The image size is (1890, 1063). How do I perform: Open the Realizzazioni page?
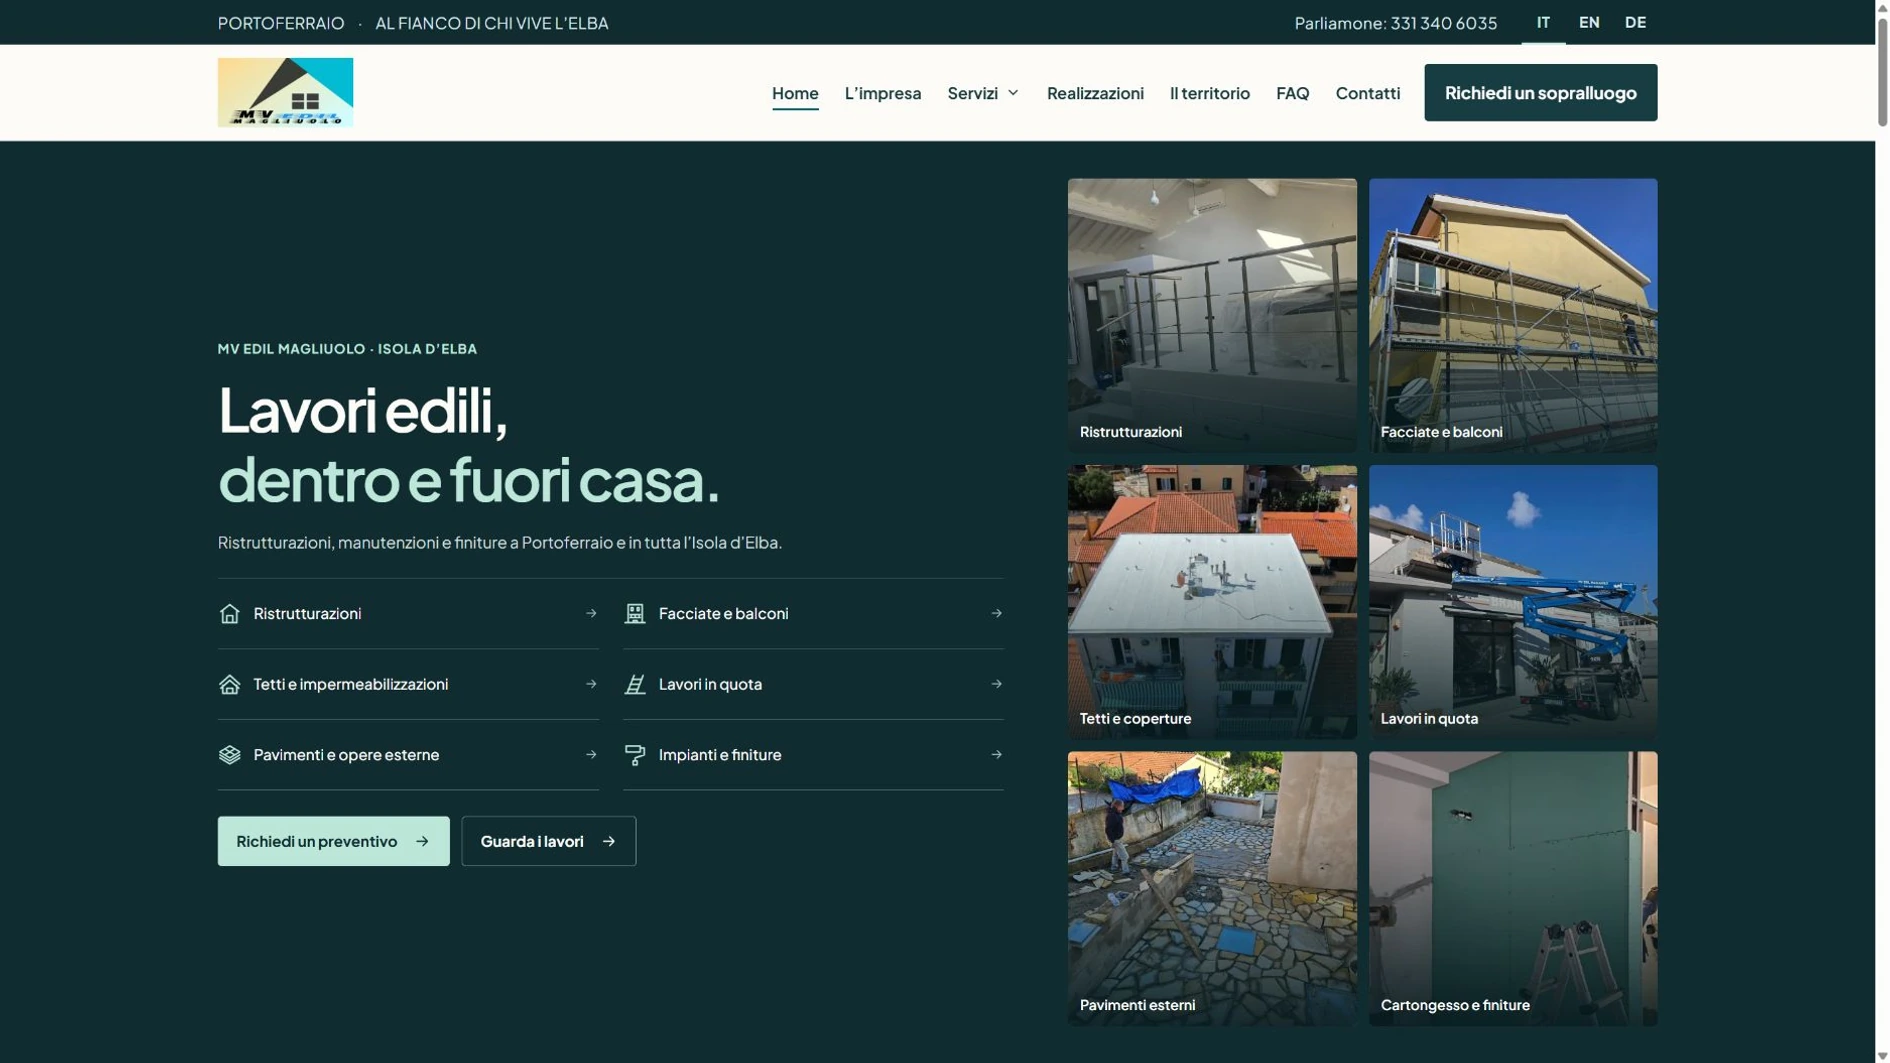(x=1095, y=93)
